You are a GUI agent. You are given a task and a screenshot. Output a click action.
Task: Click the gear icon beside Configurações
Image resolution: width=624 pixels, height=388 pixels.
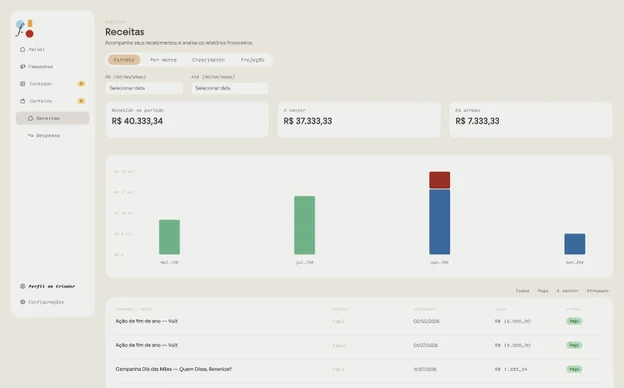coord(22,302)
